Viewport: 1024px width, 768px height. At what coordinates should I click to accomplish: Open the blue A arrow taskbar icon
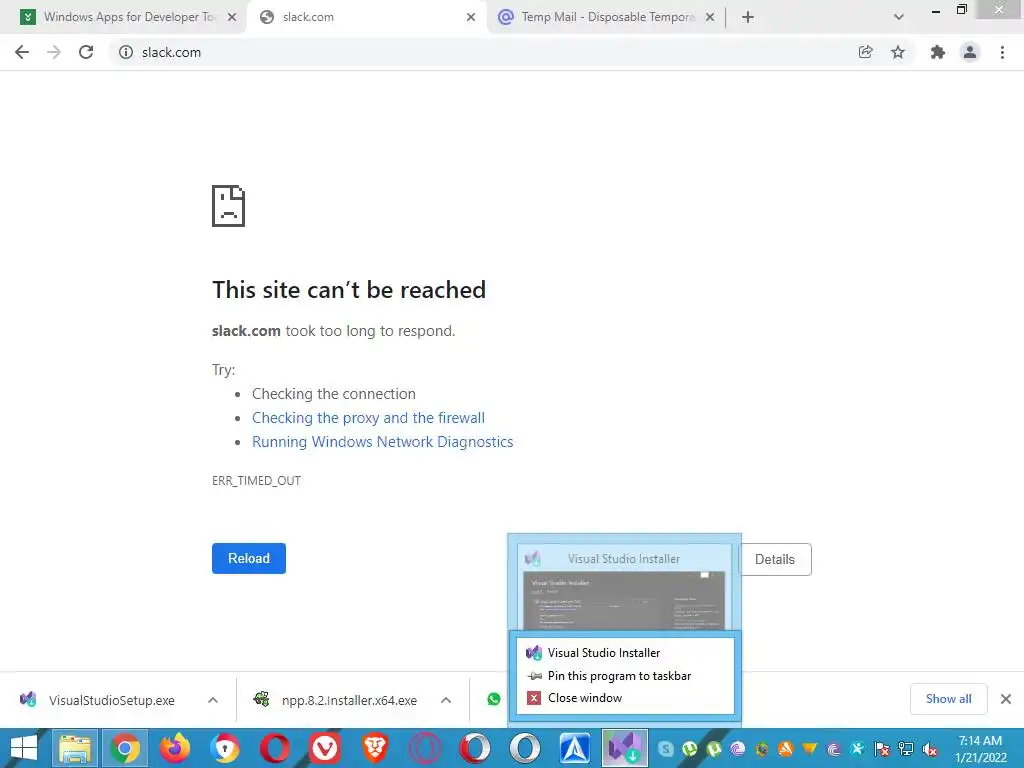pyautogui.click(x=575, y=748)
